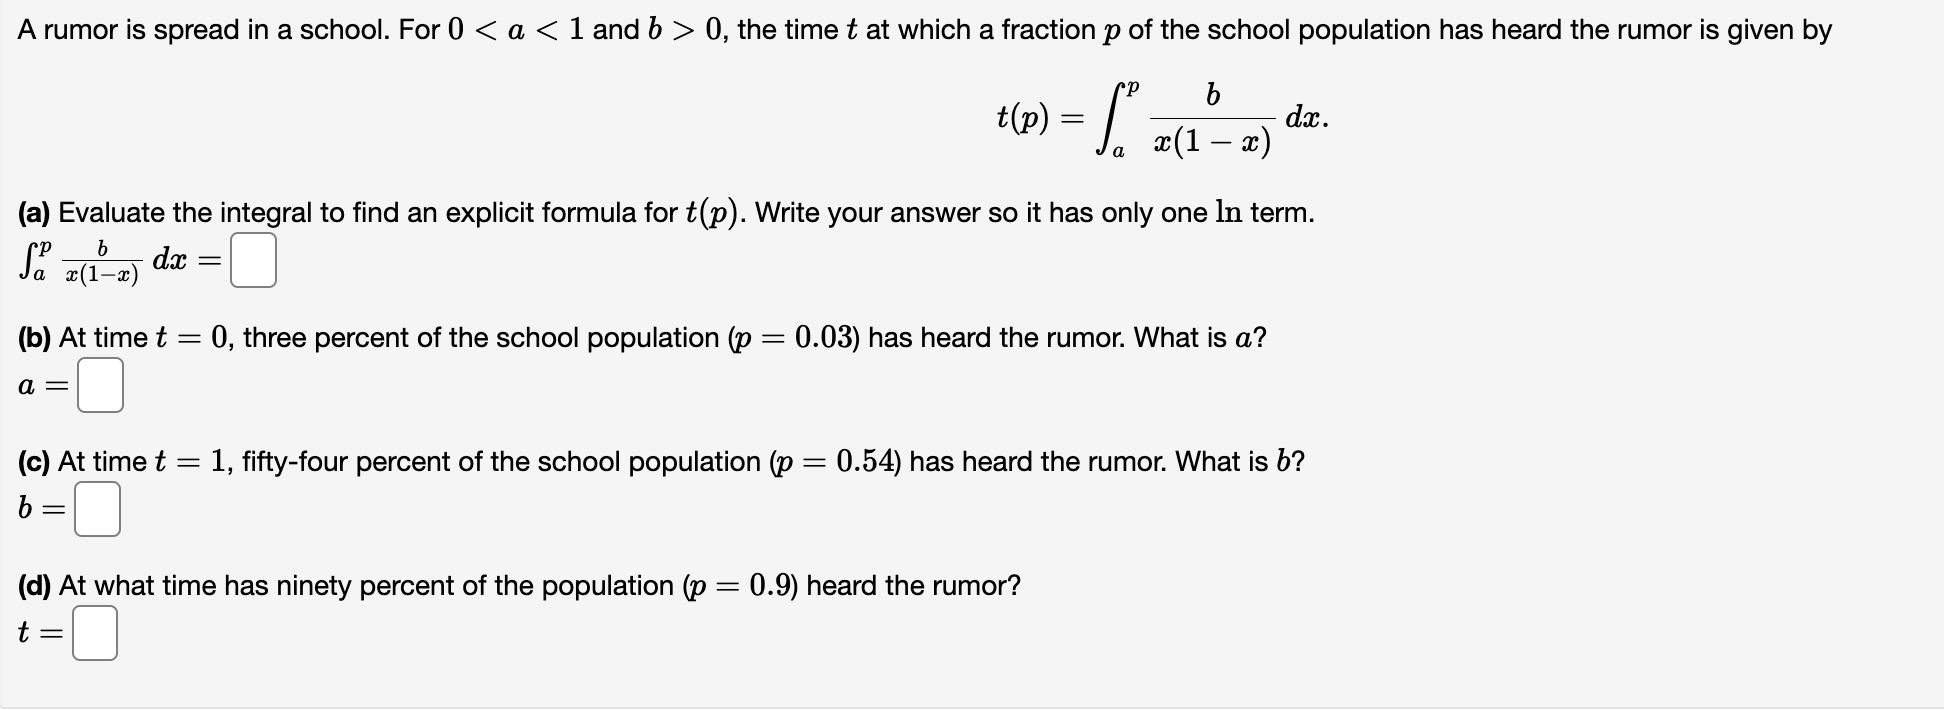1944x710 pixels.
Task: Click the bolded label (b)
Action: pos(33,338)
